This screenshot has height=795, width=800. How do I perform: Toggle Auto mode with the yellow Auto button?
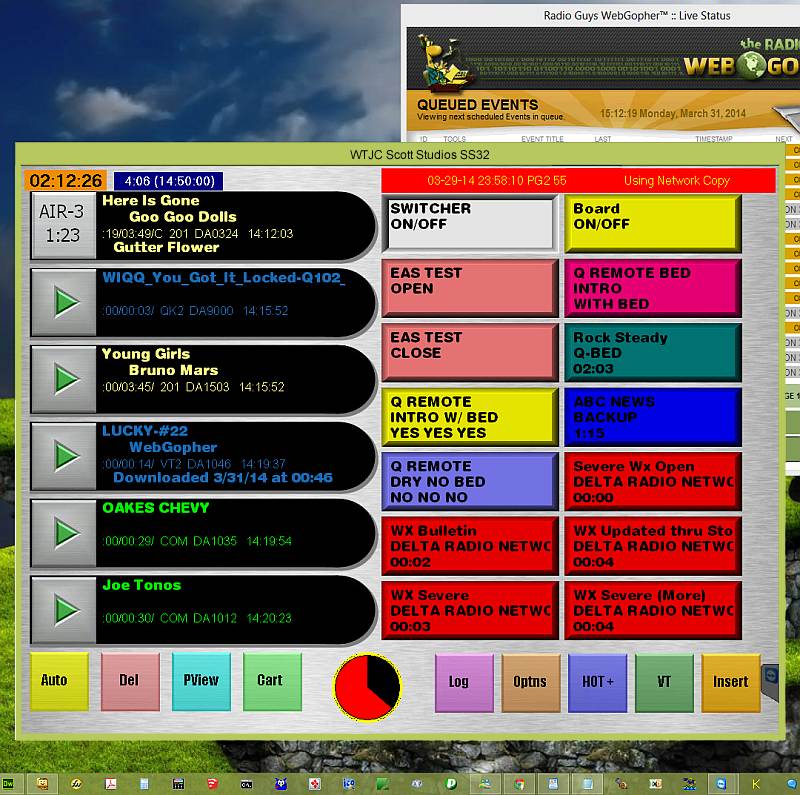tap(59, 682)
